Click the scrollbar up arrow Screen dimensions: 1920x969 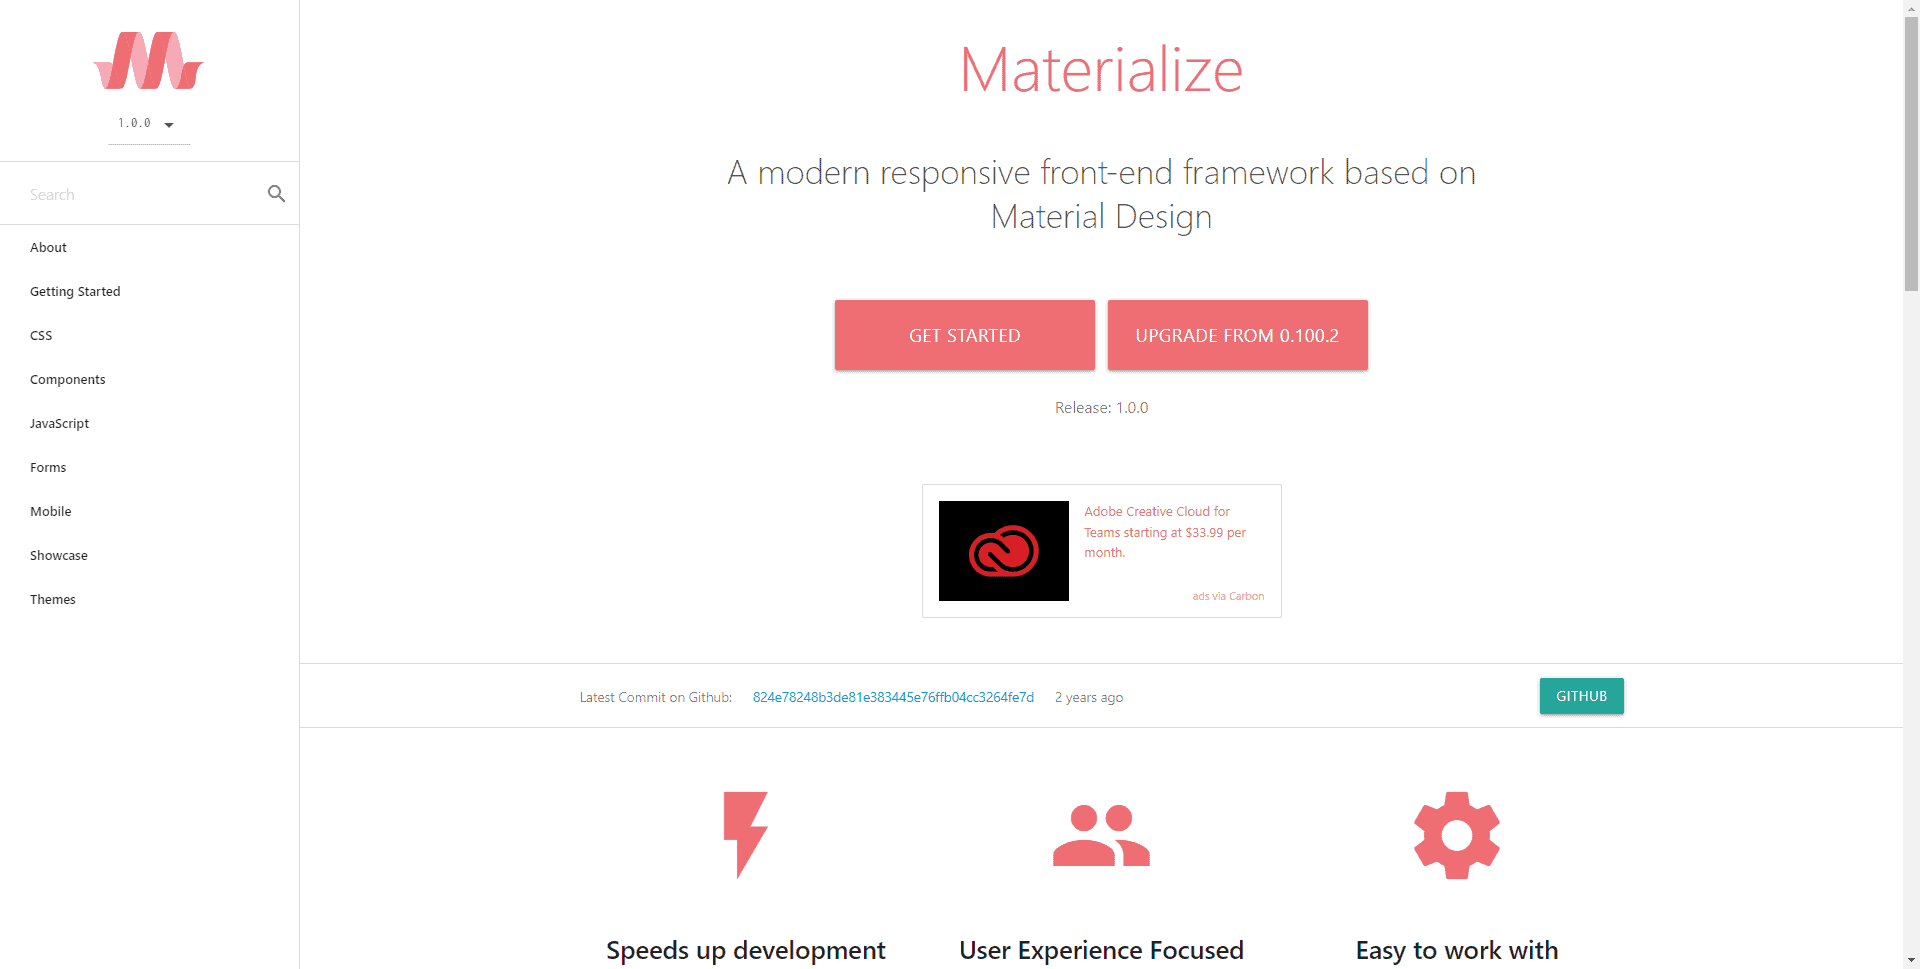click(x=1911, y=8)
